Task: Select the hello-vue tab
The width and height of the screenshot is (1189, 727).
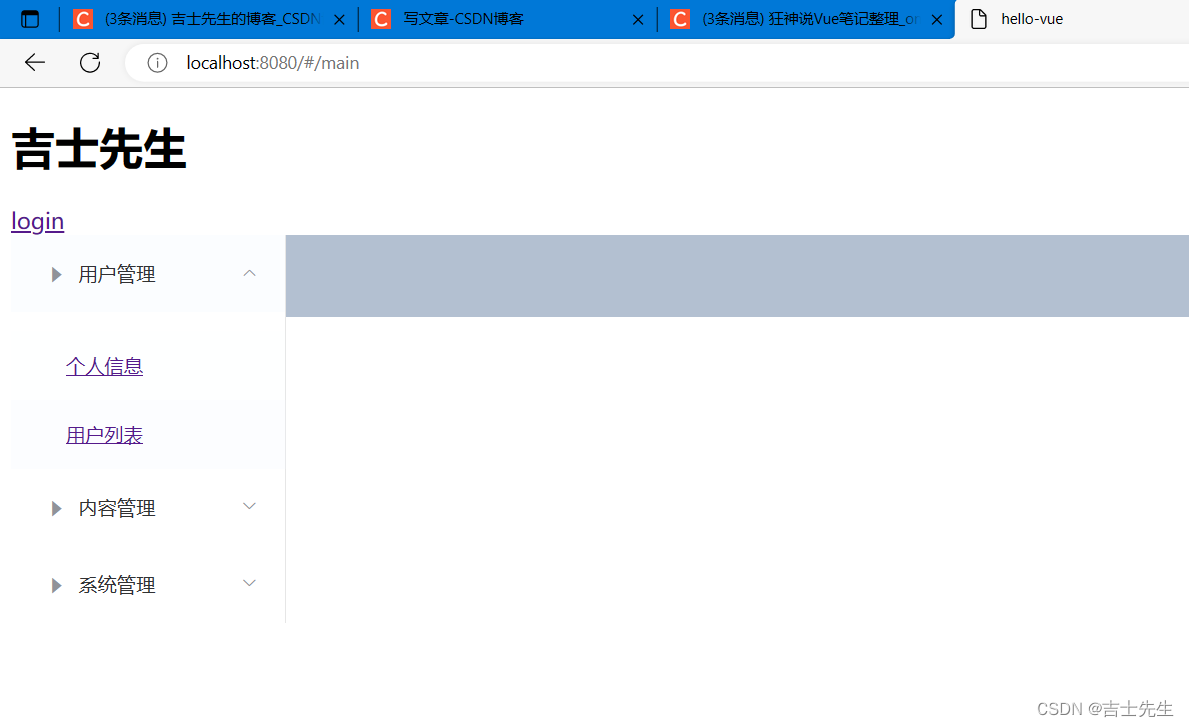Action: click(1032, 19)
